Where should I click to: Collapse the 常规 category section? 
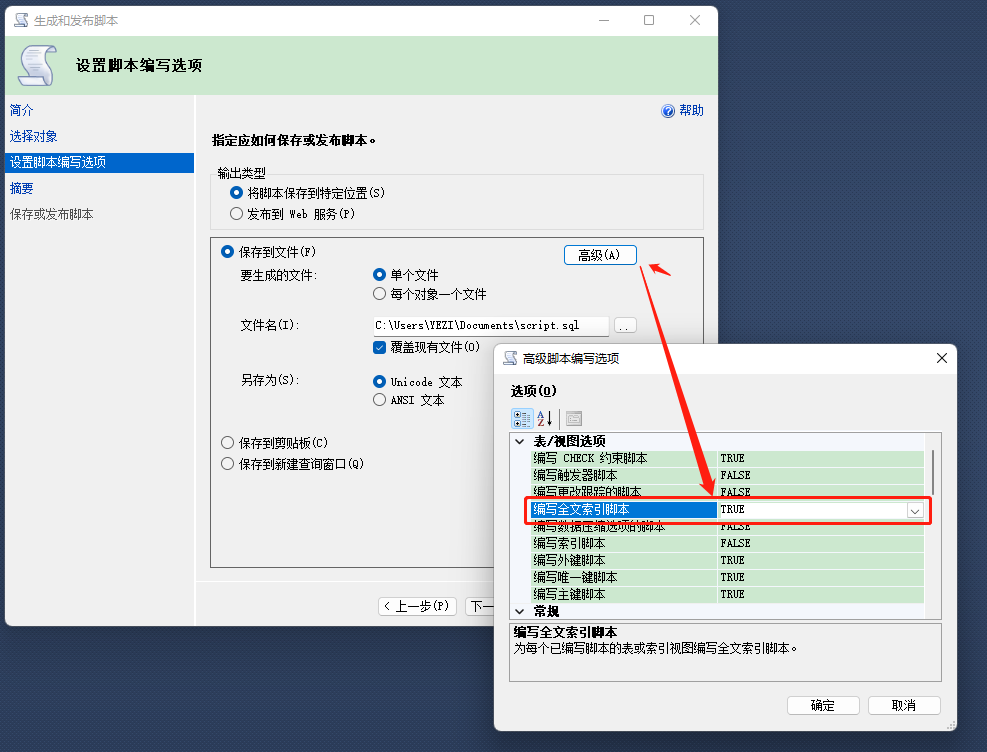pyautogui.click(x=519, y=611)
